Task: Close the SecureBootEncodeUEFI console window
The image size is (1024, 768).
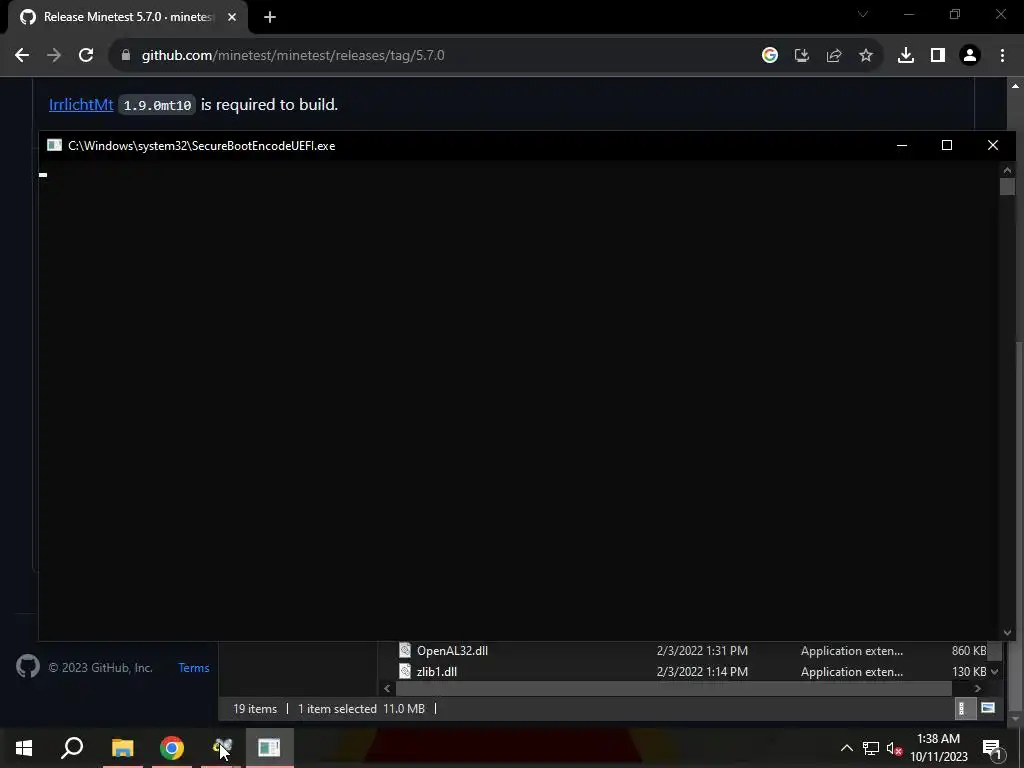Action: coord(993,145)
